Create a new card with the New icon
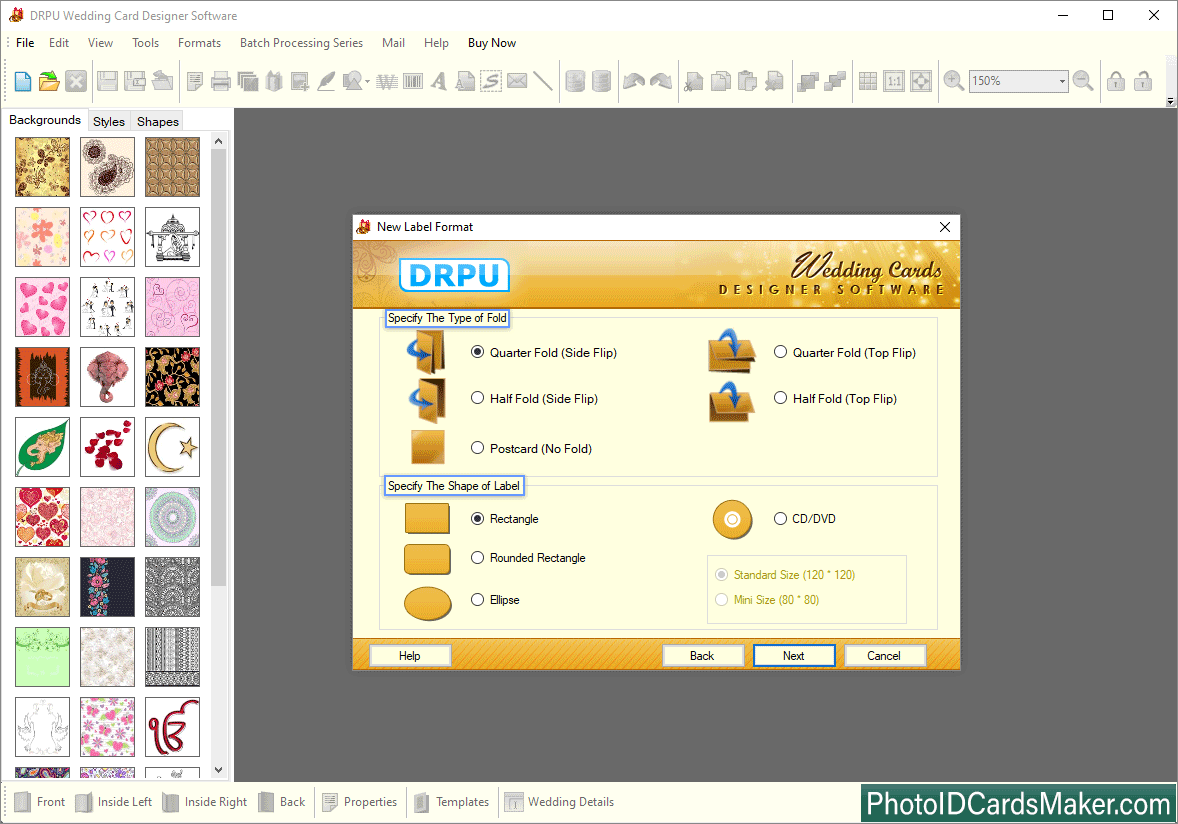This screenshot has width=1178, height=824. tap(23, 81)
